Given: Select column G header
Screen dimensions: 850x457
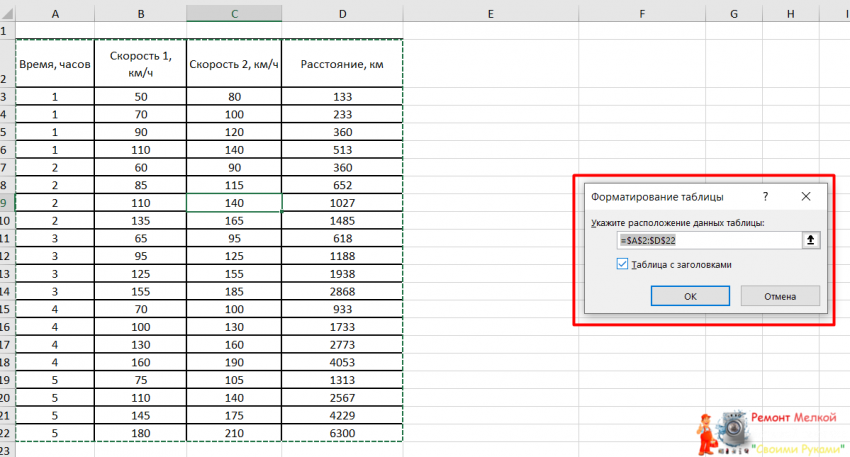Looking at the screenshot, I should point(734,13).
